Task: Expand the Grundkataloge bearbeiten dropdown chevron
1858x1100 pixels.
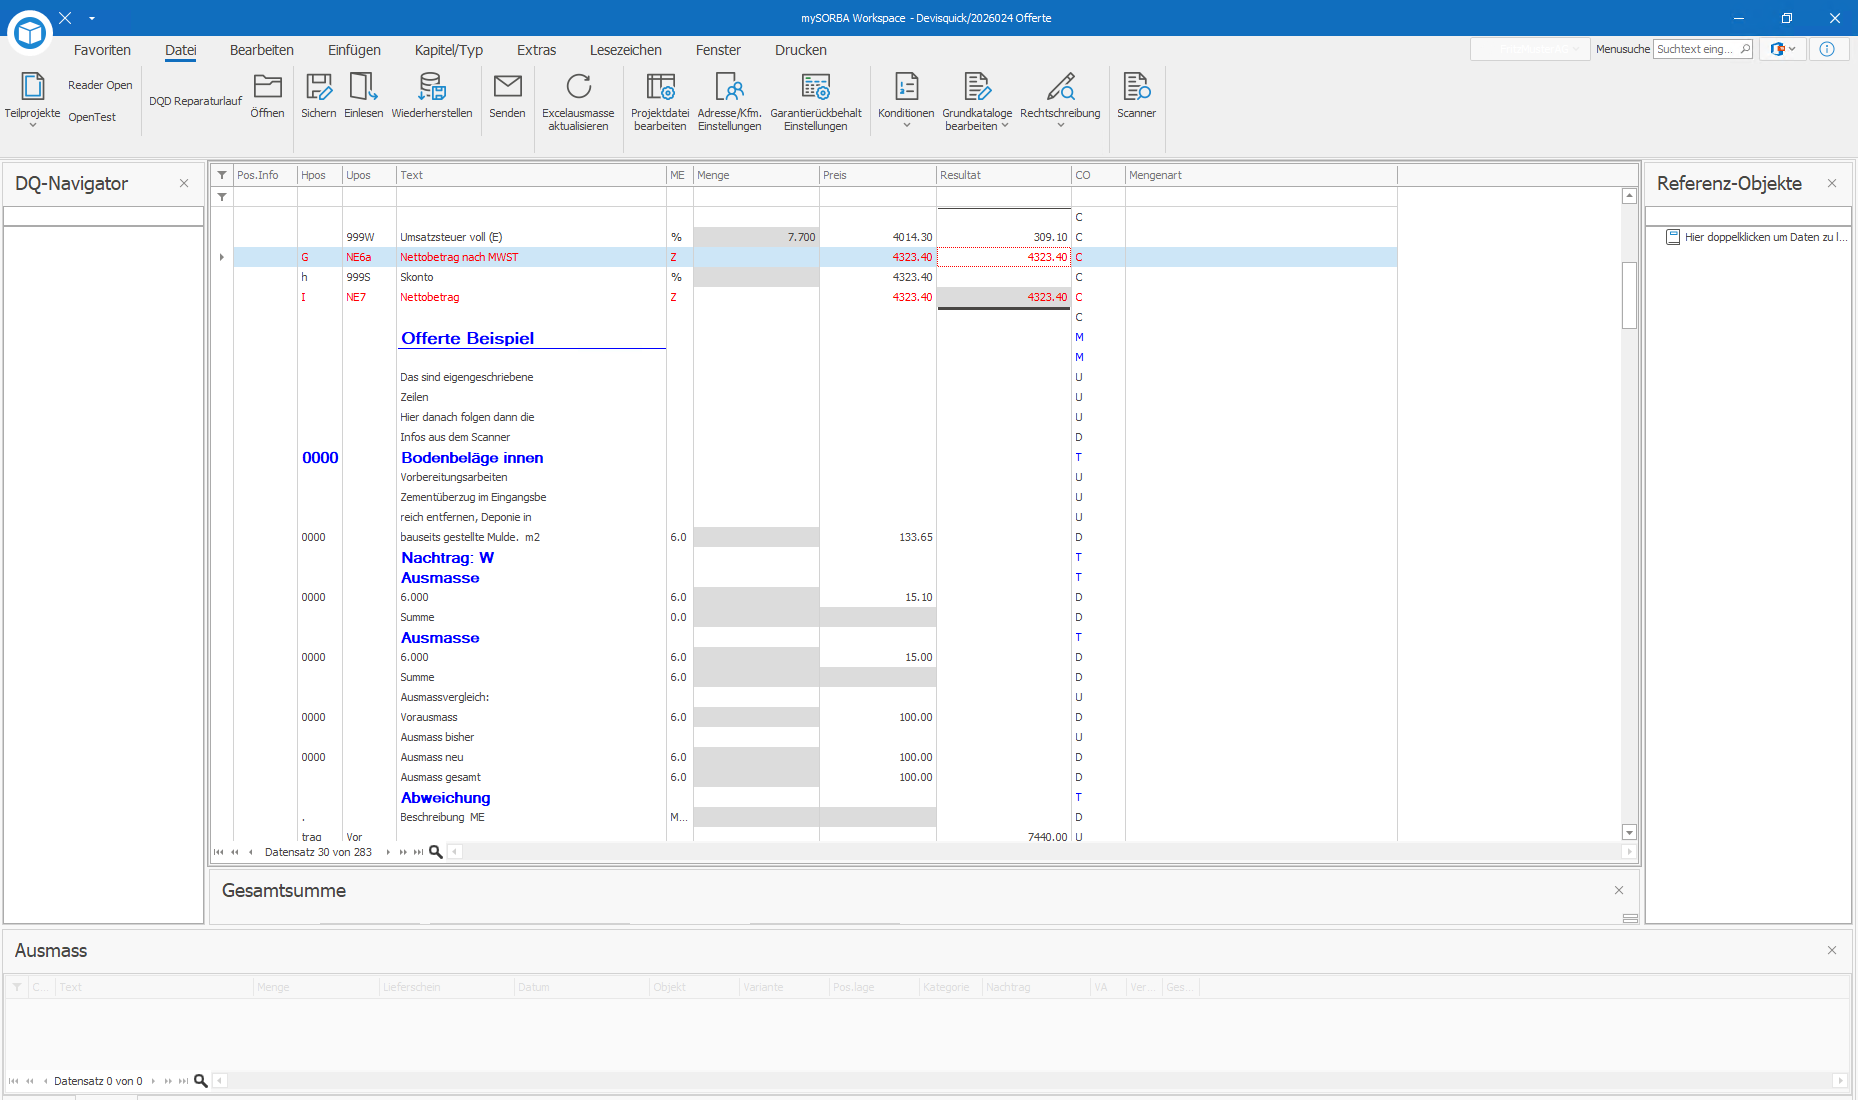Action: 1005,126
